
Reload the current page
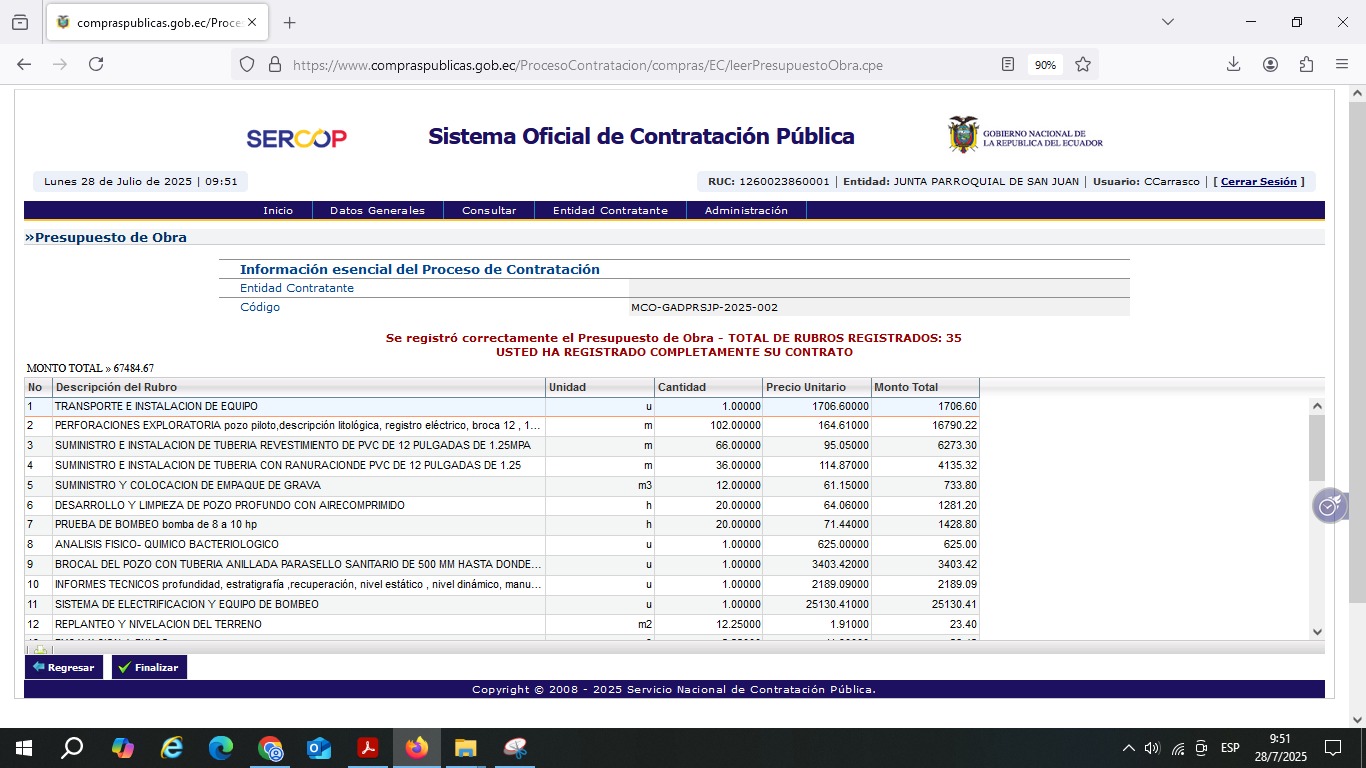click(96, 64)
